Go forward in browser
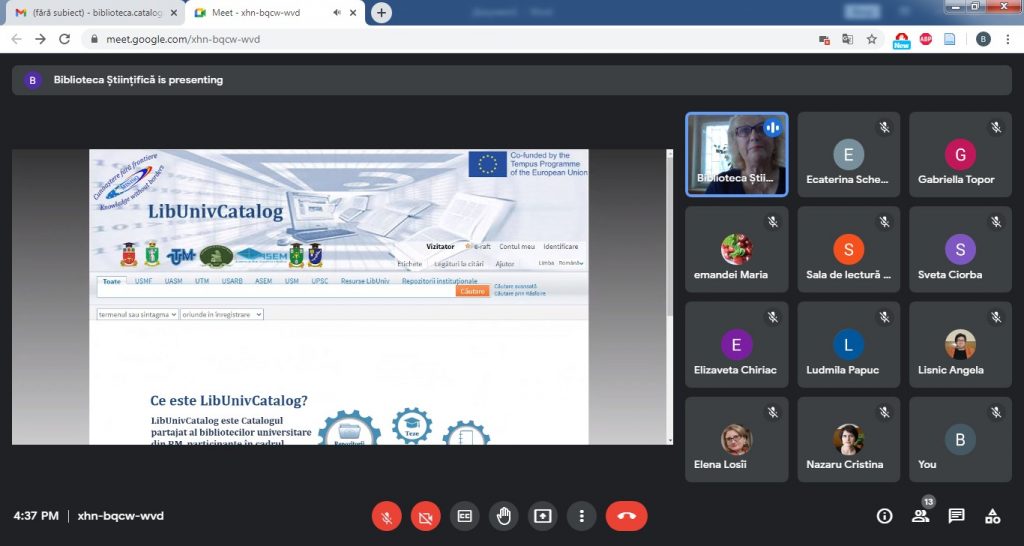Viewport: 1024px width, 546px height. 40,39
